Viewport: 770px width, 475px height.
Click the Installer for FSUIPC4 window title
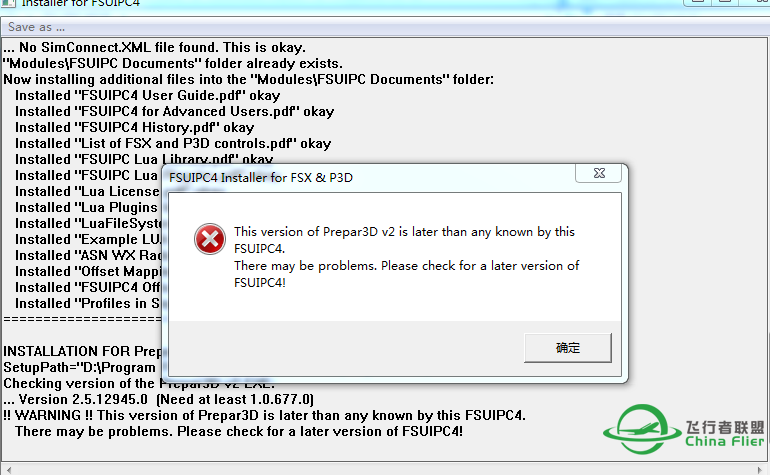[x=81, y=3]
